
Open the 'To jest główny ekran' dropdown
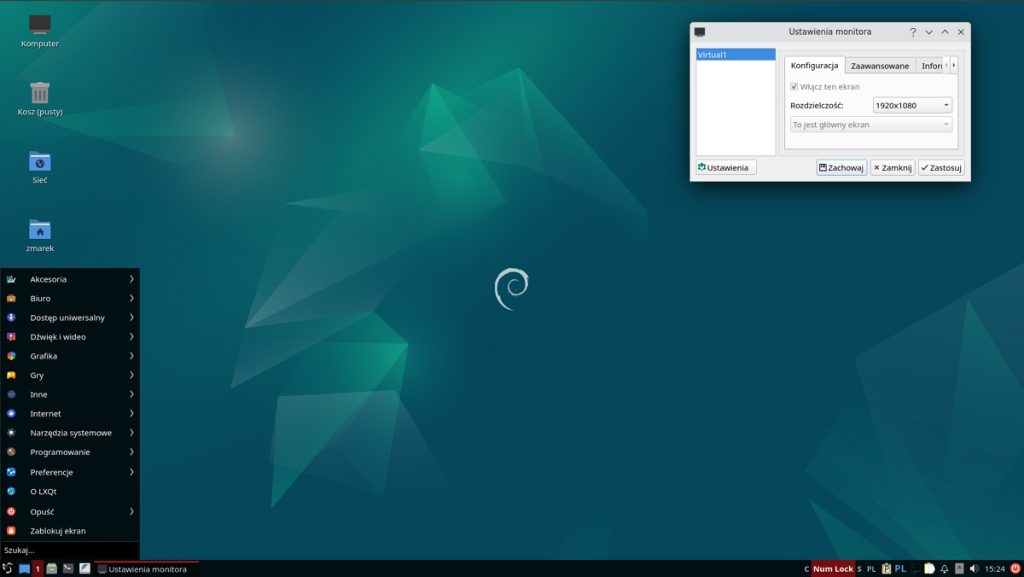pos(869,124)
